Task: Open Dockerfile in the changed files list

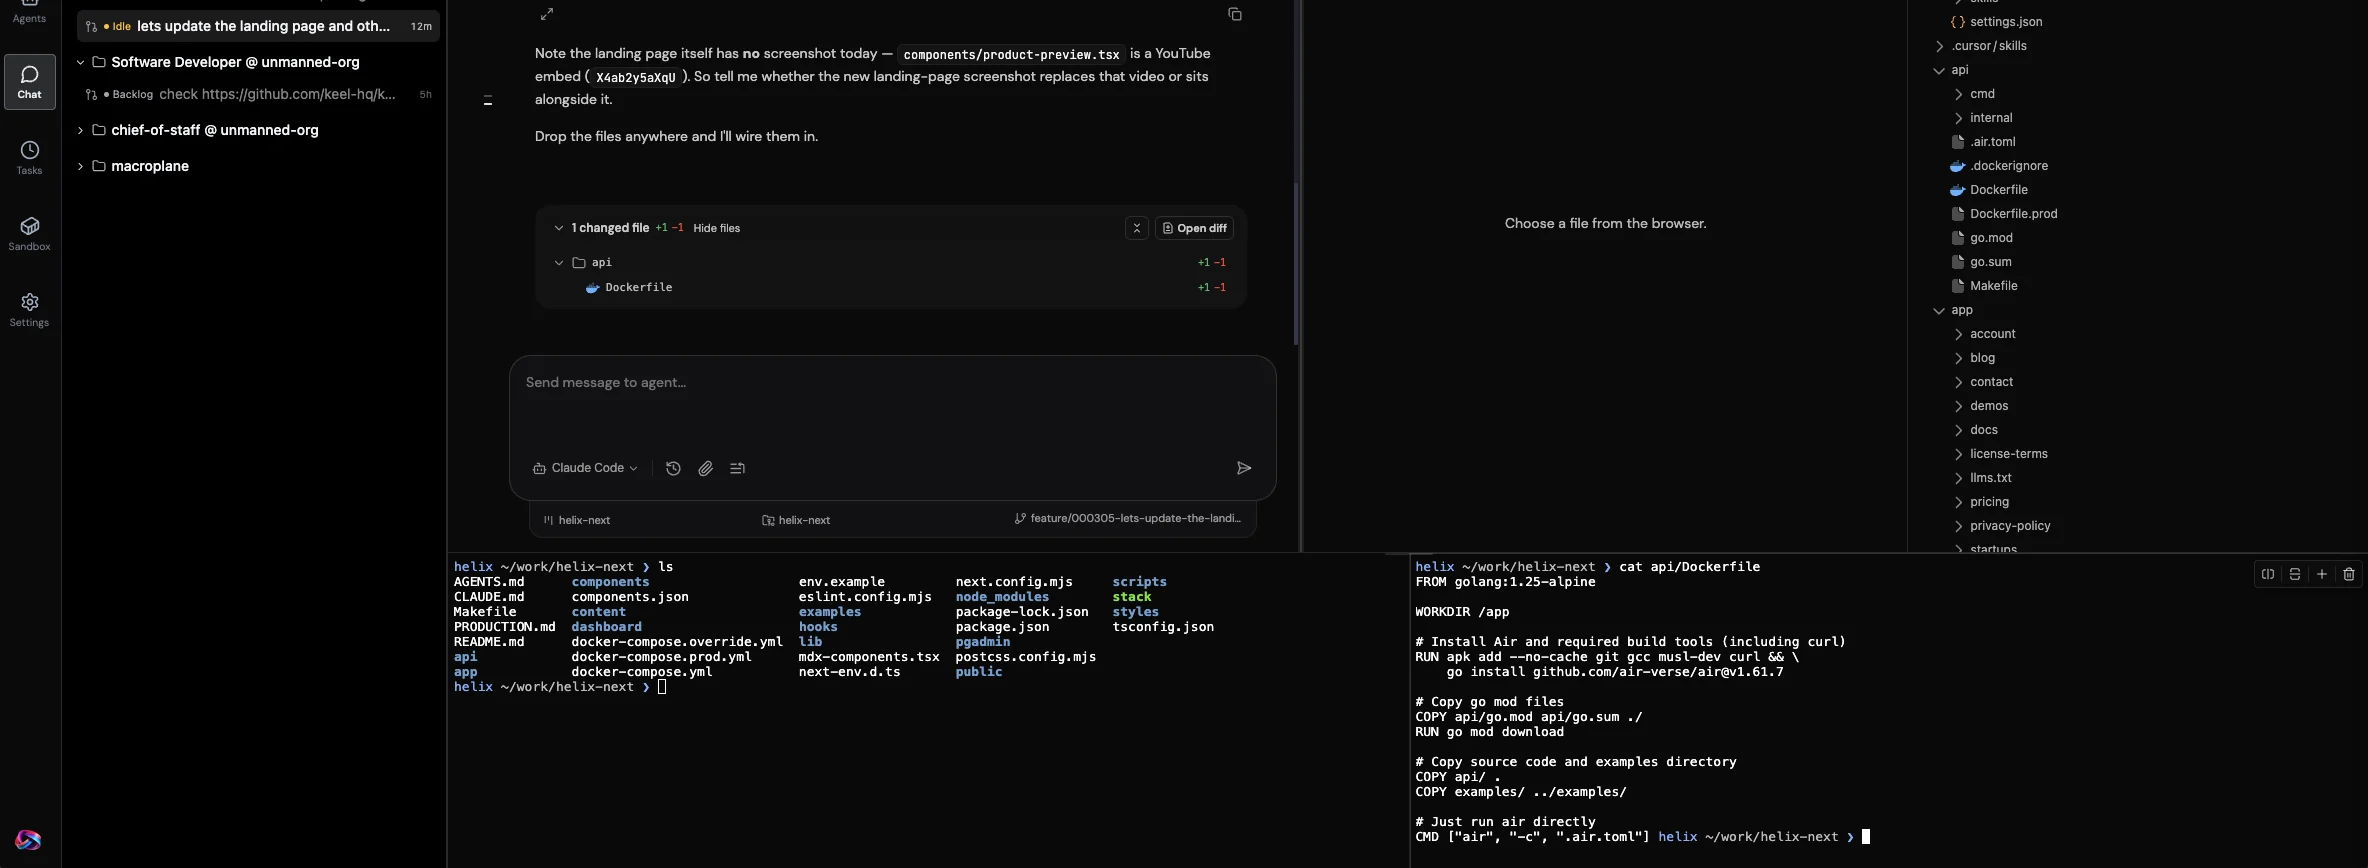Action: click(638, 288)
